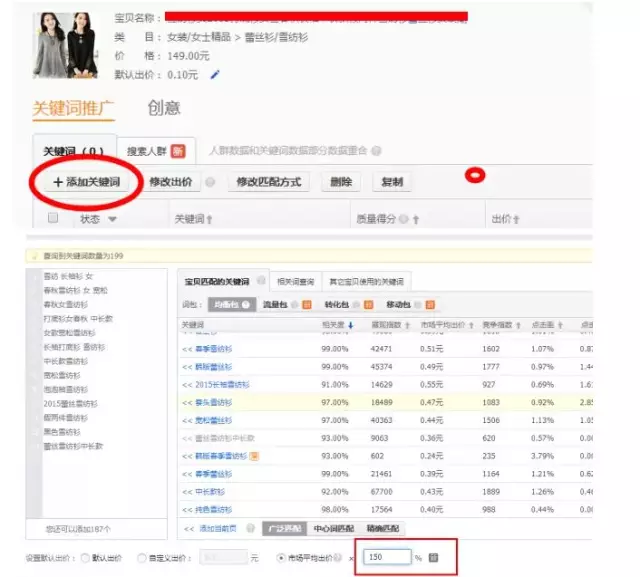Click the 纯色雪纺衫 keyword link
This screenshot has width=640, height=577.
click(x=213, y=510)
